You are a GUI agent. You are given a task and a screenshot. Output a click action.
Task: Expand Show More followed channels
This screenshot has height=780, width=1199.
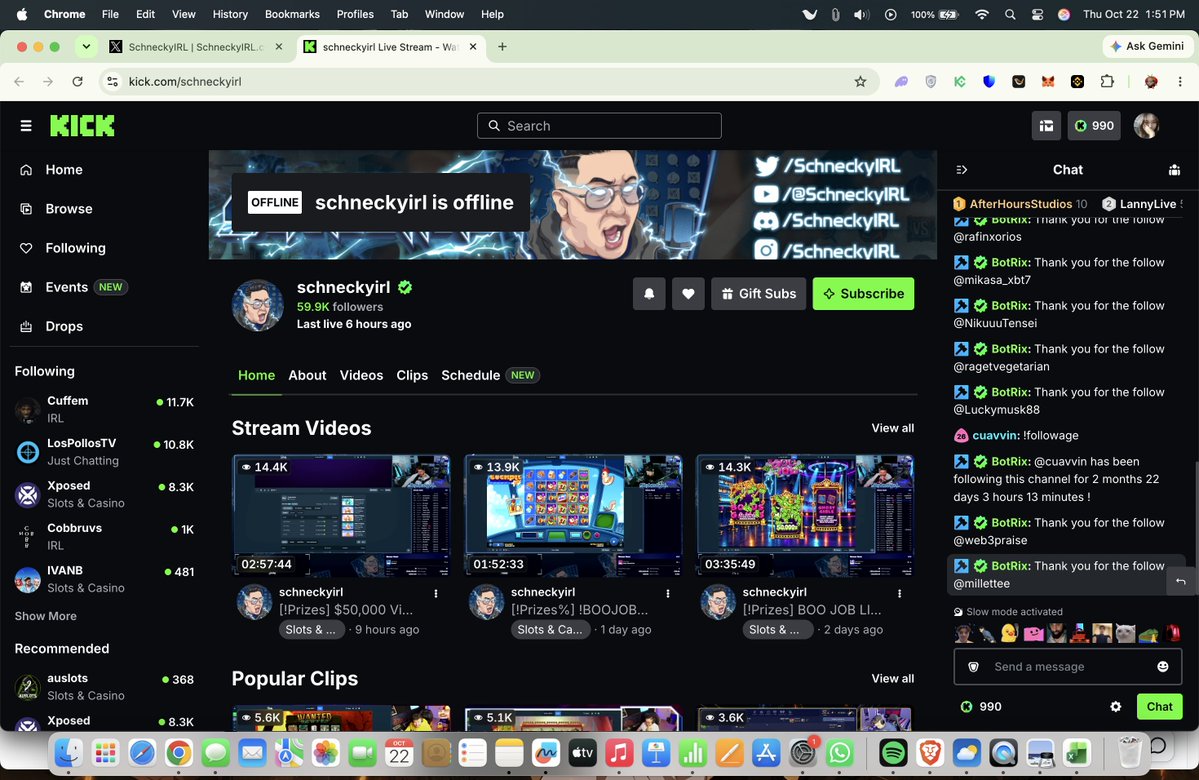[45, 616]
